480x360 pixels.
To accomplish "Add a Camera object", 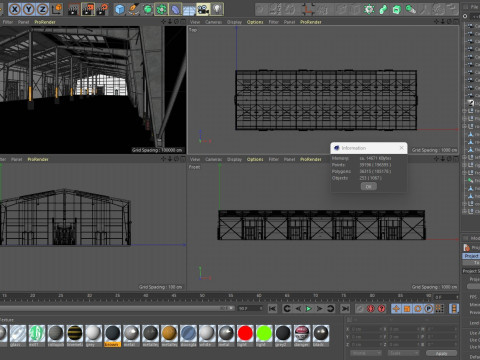I will (203, 9).
